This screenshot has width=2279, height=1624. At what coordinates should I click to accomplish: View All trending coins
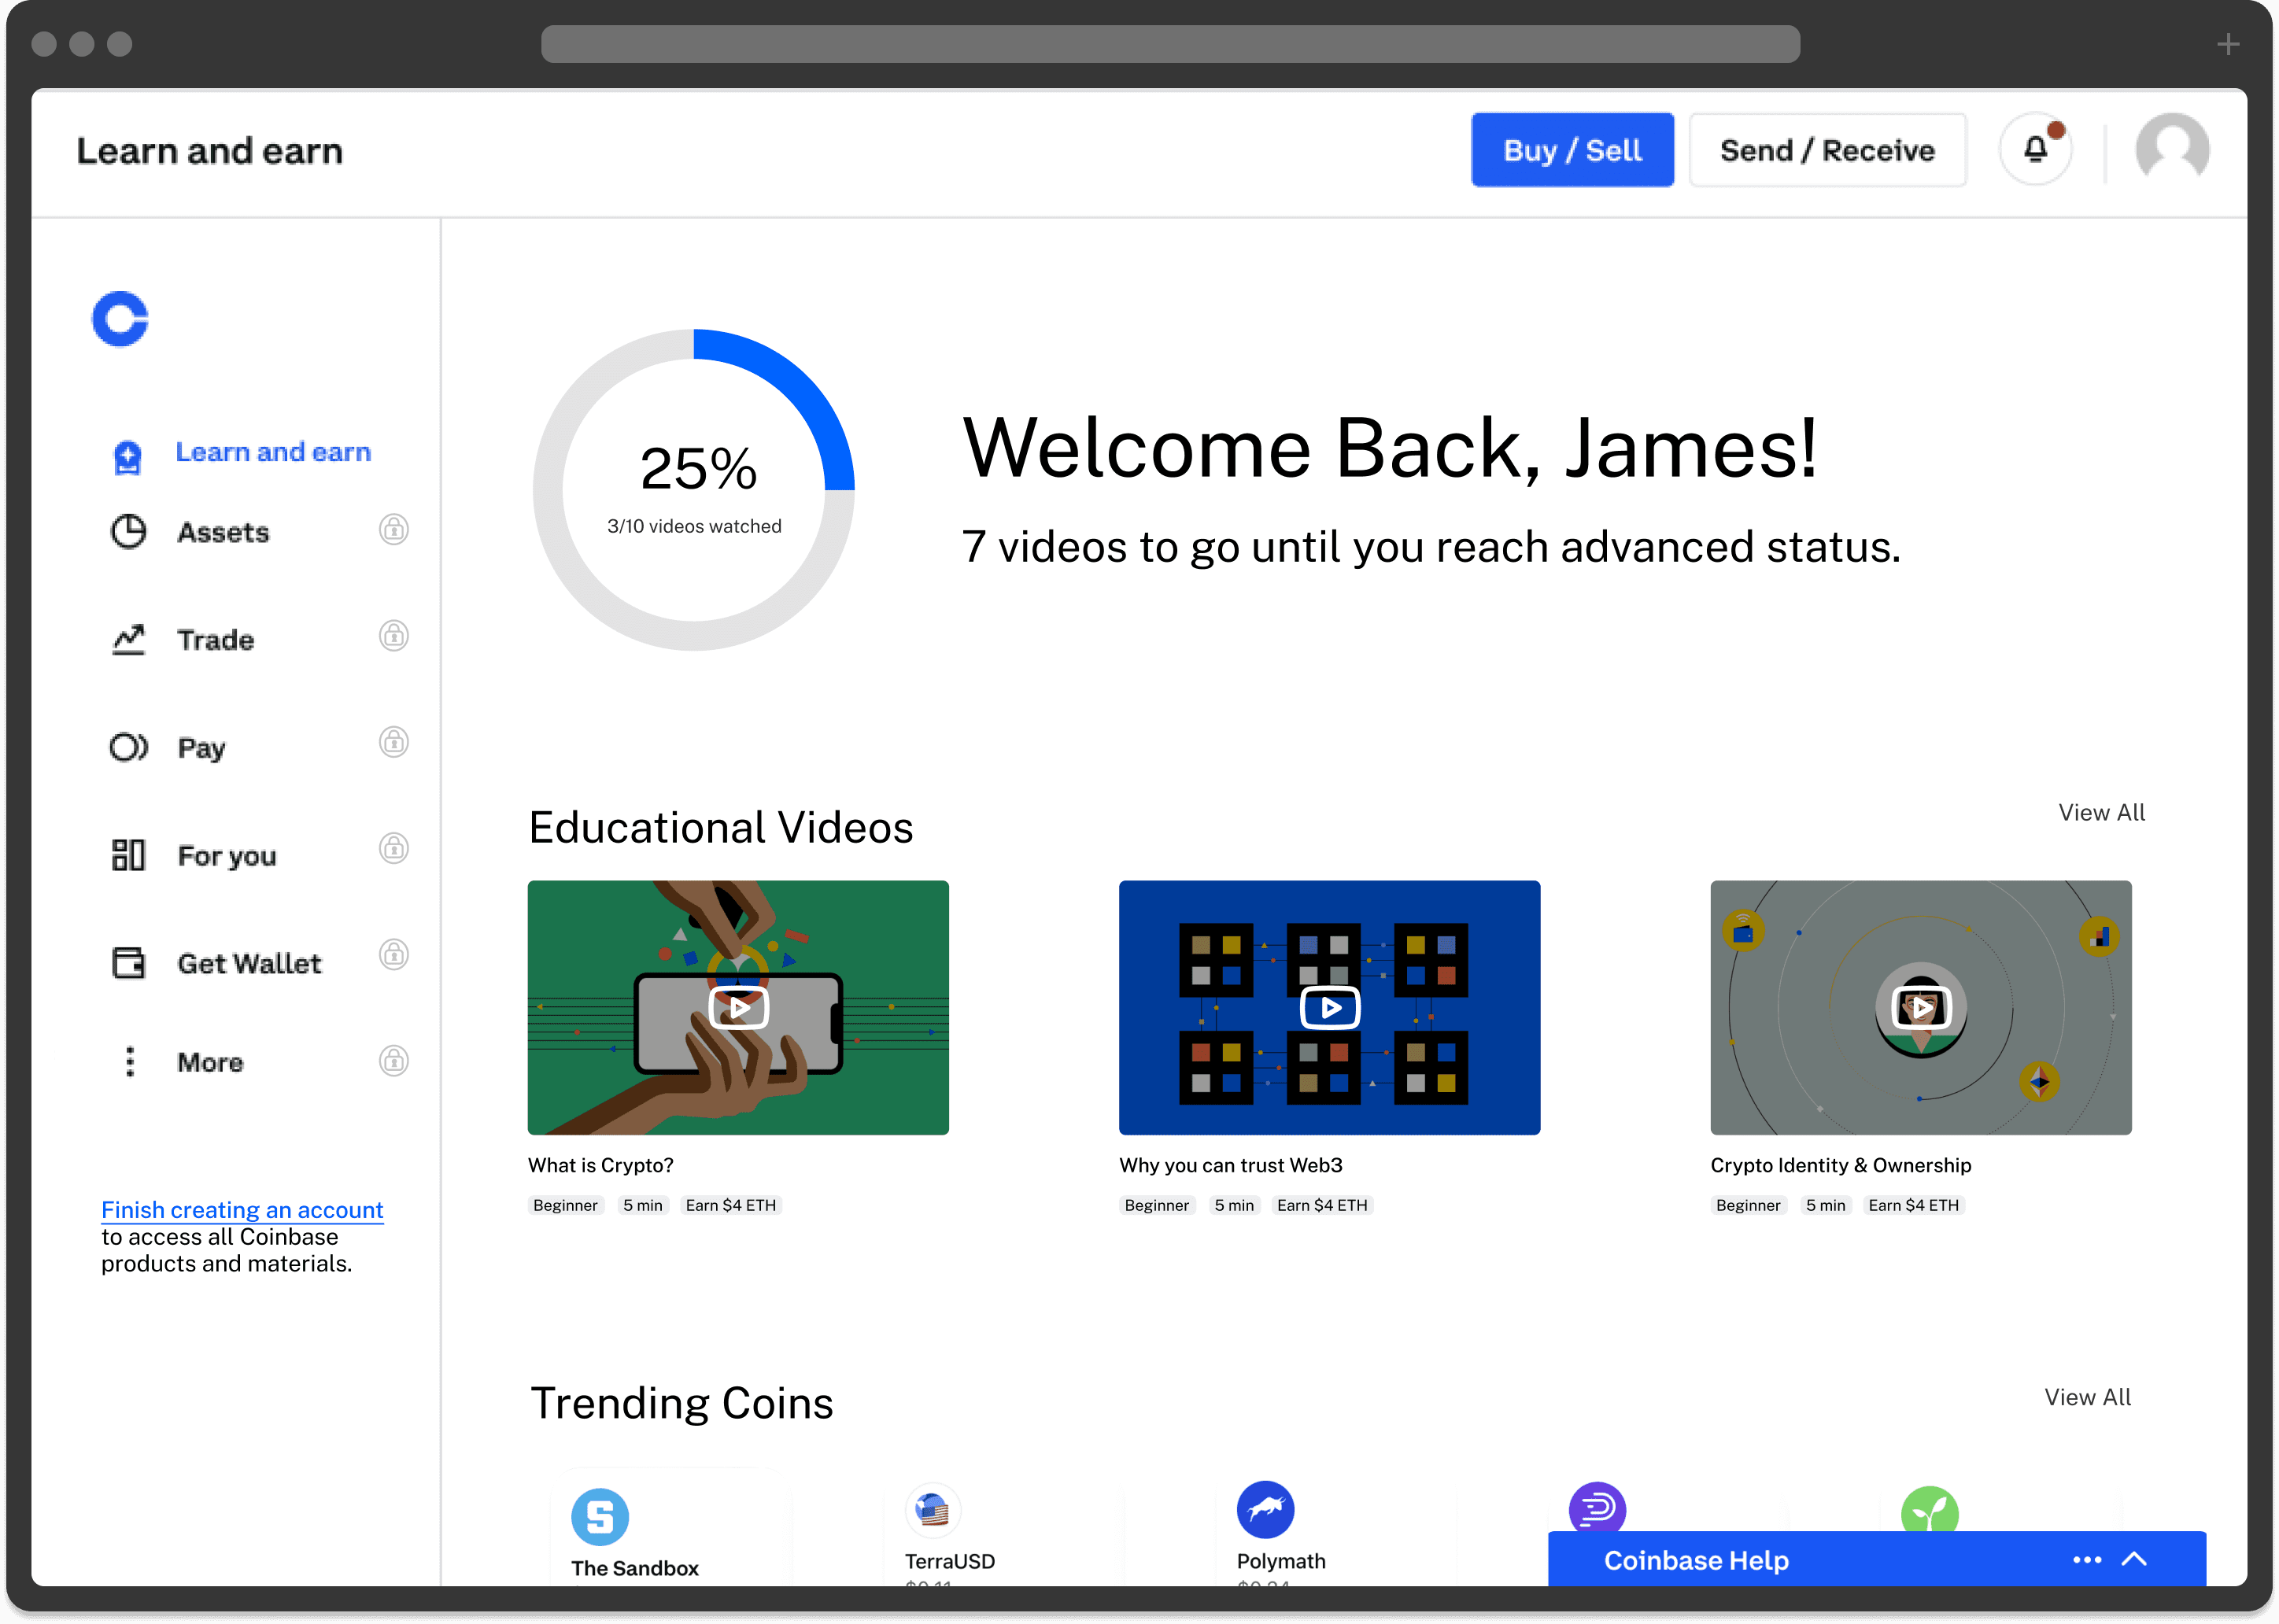(2087, 1398)
